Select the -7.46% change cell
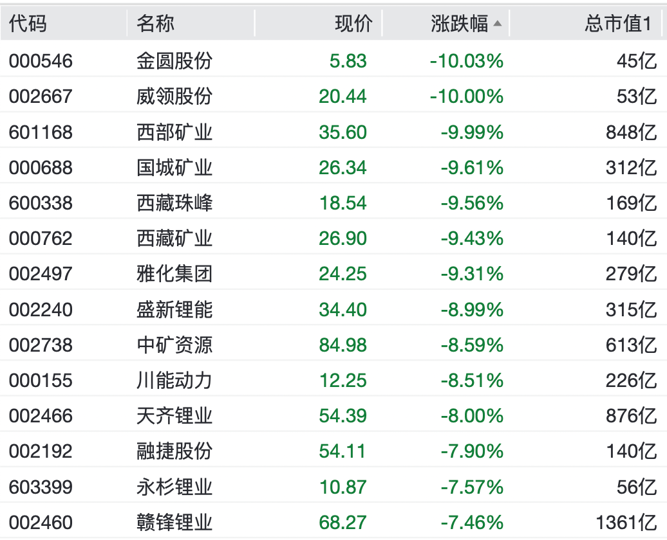This screenshot has width=667, height=540. (472, 522)
